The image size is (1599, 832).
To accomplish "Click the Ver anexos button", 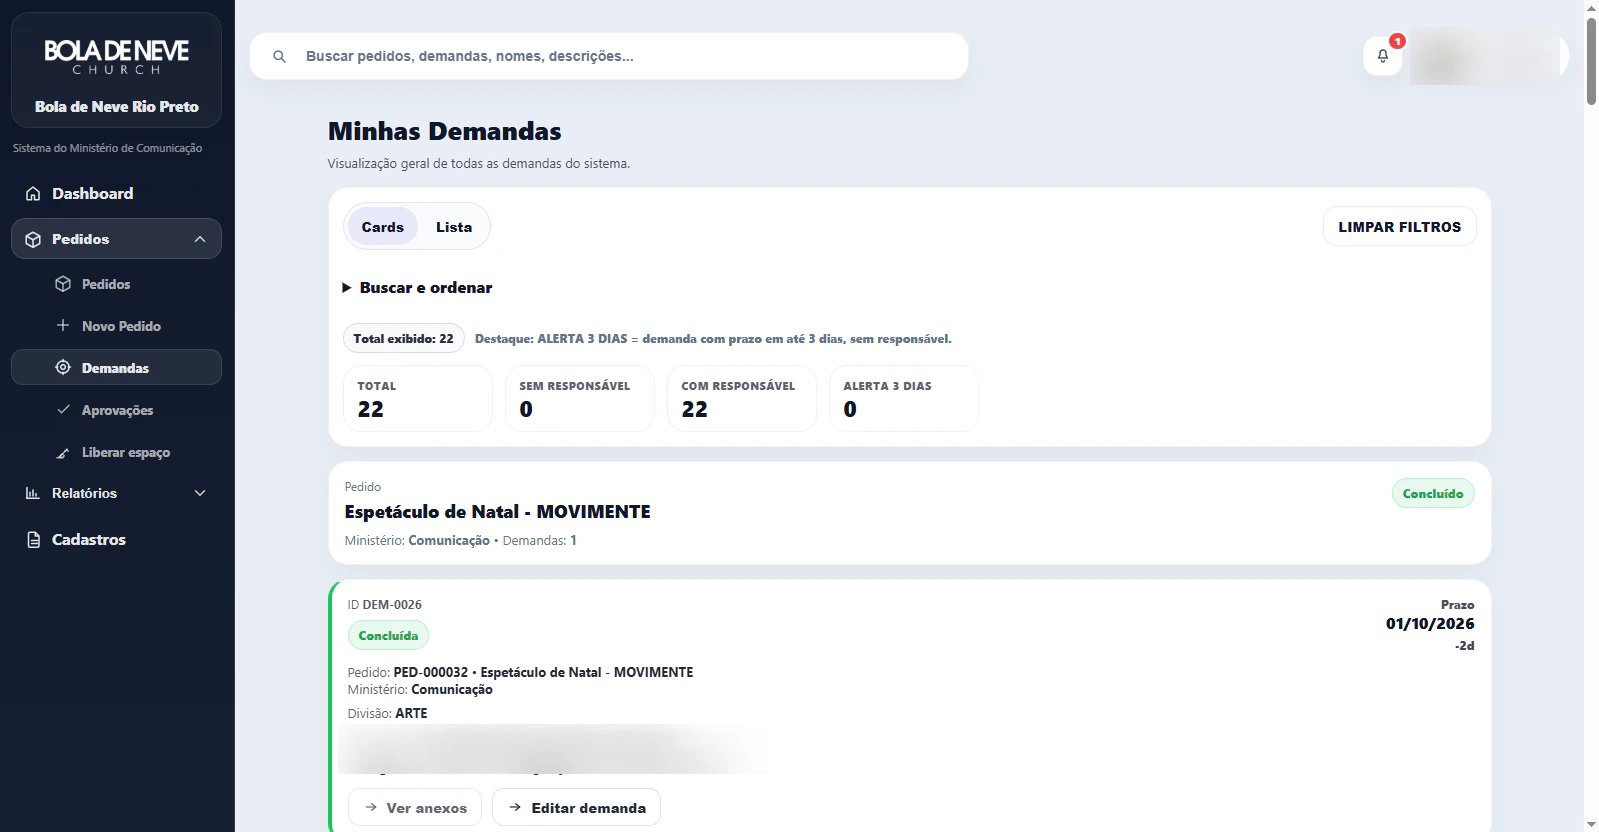I will [x=415, y=808].
